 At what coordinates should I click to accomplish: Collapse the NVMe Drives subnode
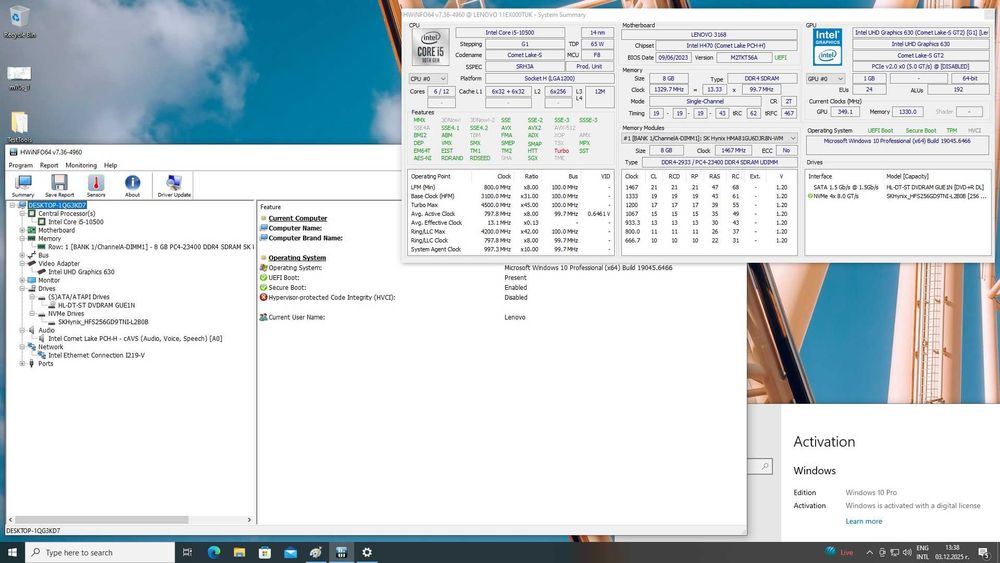tap(32, 314)
